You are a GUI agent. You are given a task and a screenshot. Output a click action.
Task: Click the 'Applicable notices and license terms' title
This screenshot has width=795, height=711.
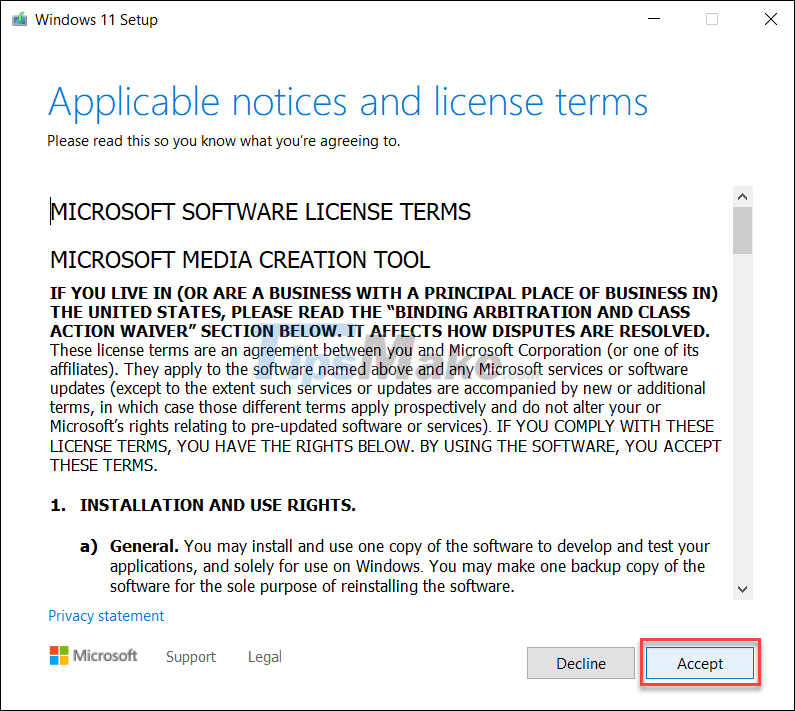[348, 102]
